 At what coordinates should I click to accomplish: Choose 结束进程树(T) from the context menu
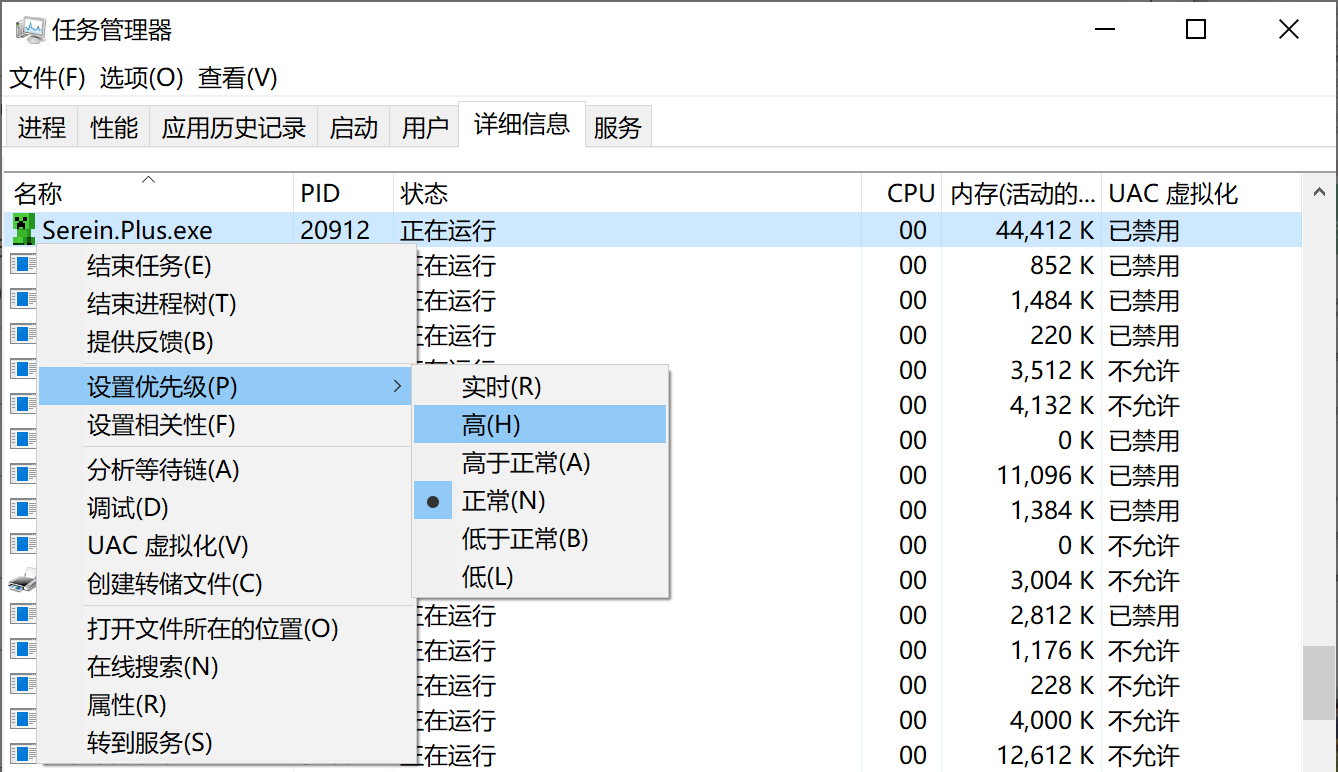pos(226,304)
